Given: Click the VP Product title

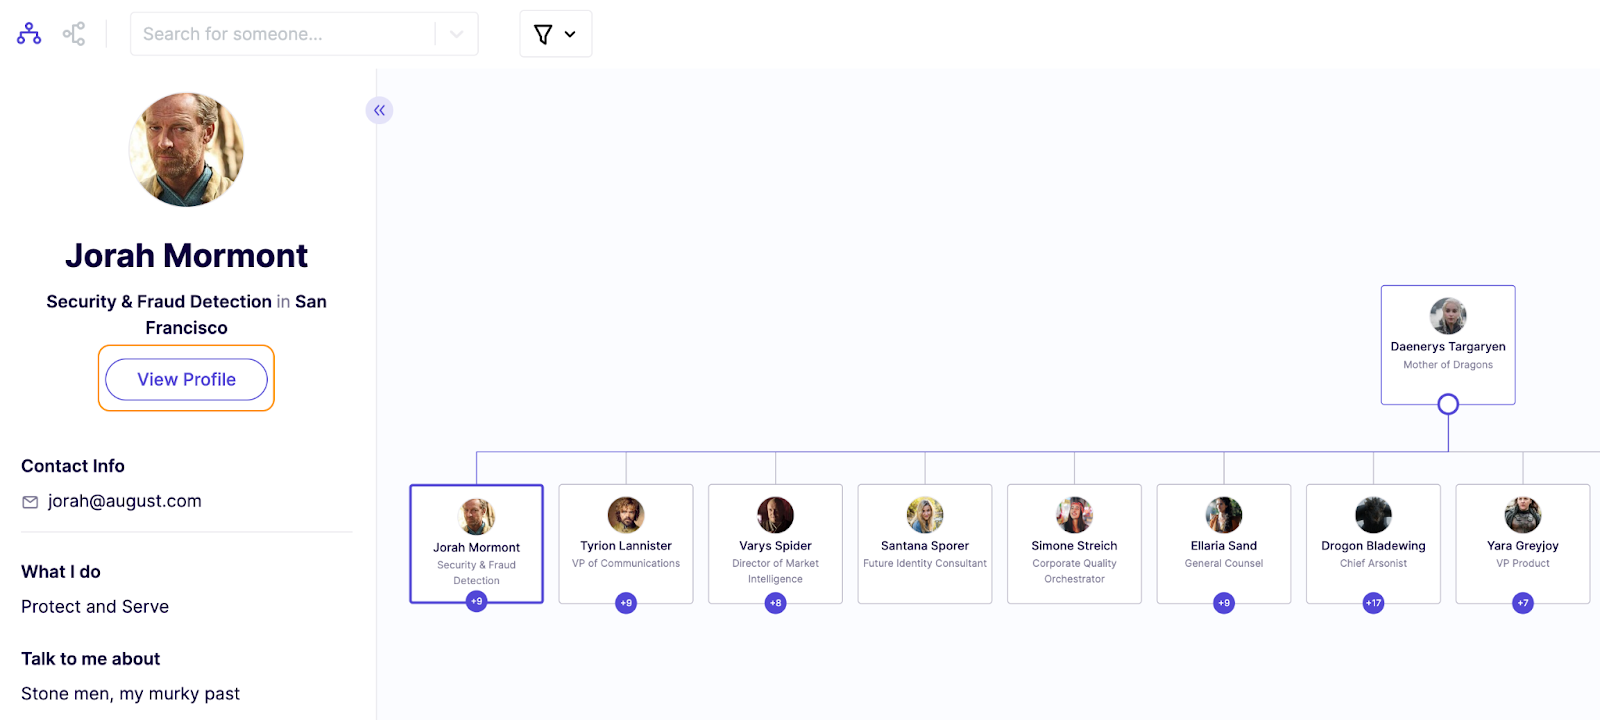Looking at the screenshot, I should [x=1523, y=564].
